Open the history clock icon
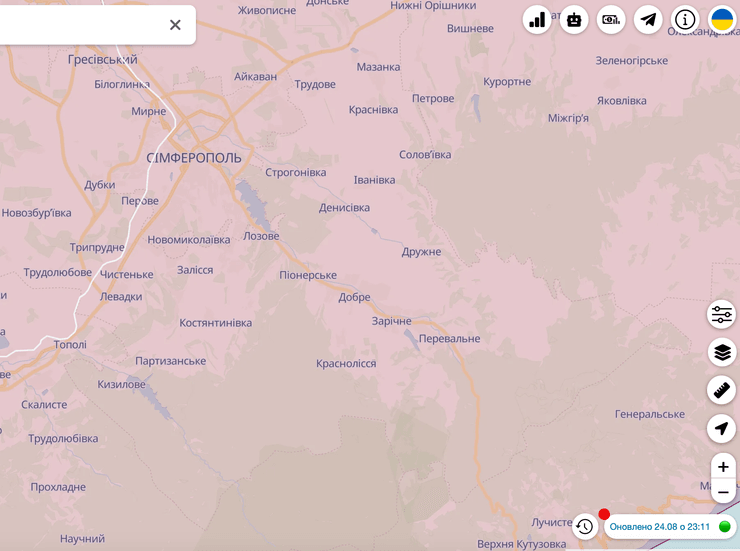This screenshot has width=740, height=551. pyautogui.click(x=585, y=526)
